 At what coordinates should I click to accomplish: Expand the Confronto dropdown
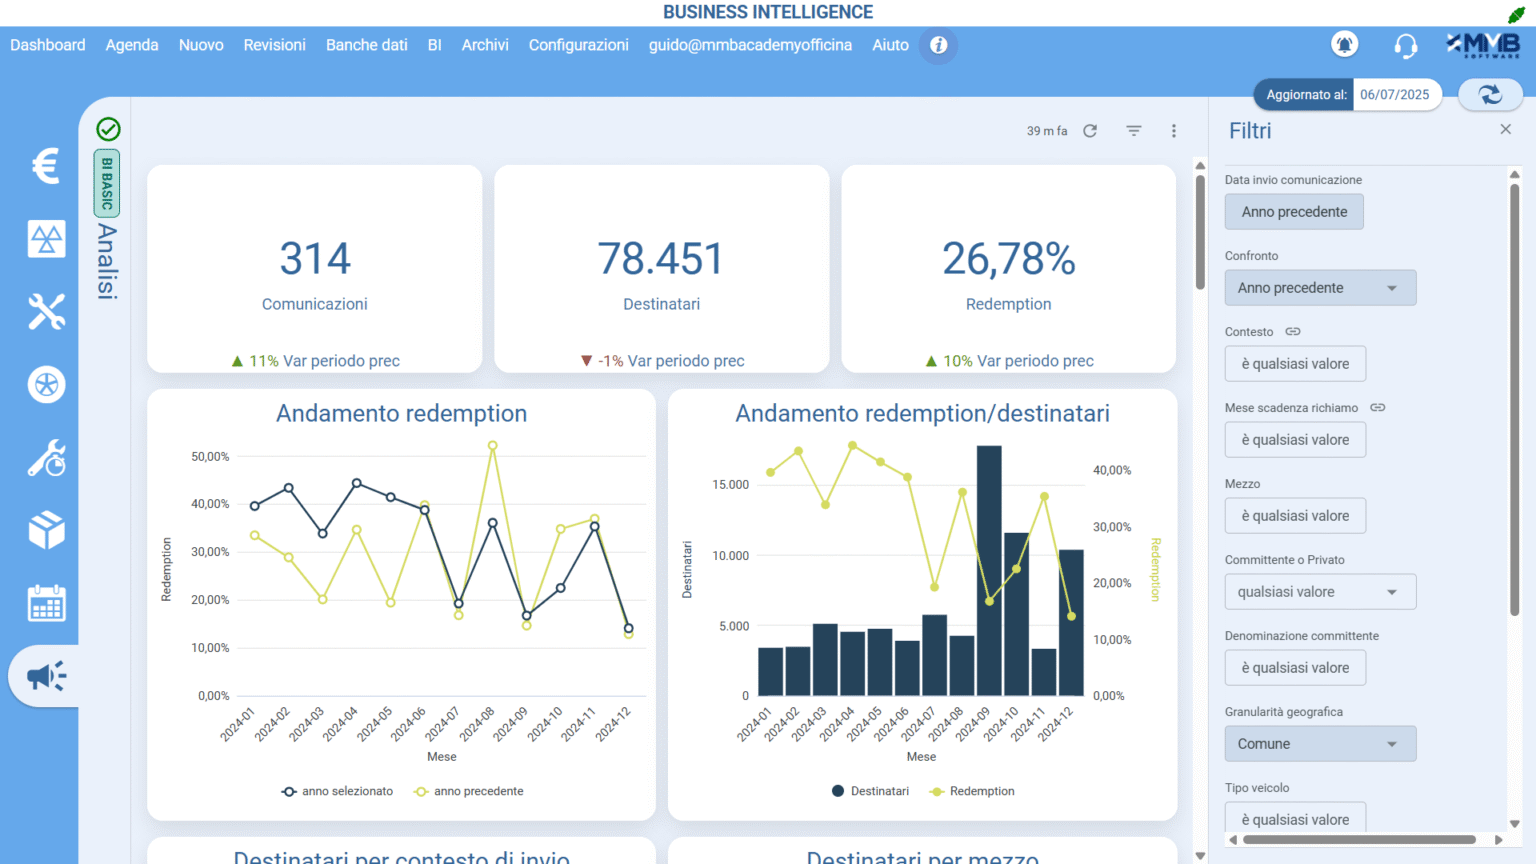point(1320,288)
